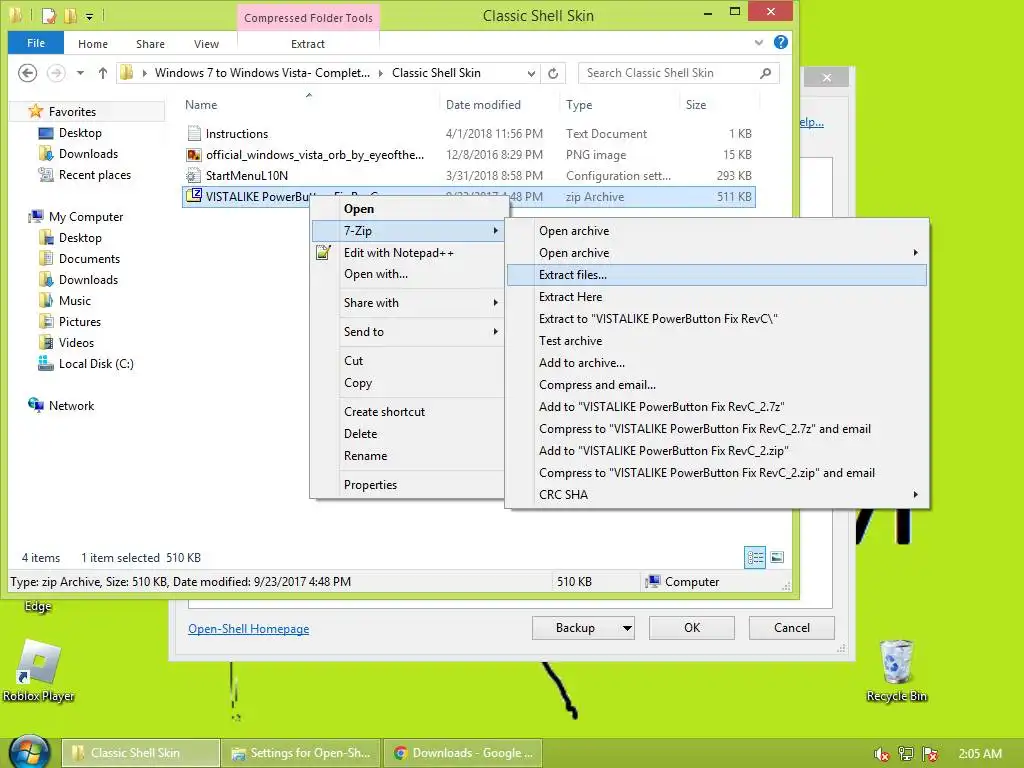Open the recent locations dropdown arrow

(x=80, y=73)
